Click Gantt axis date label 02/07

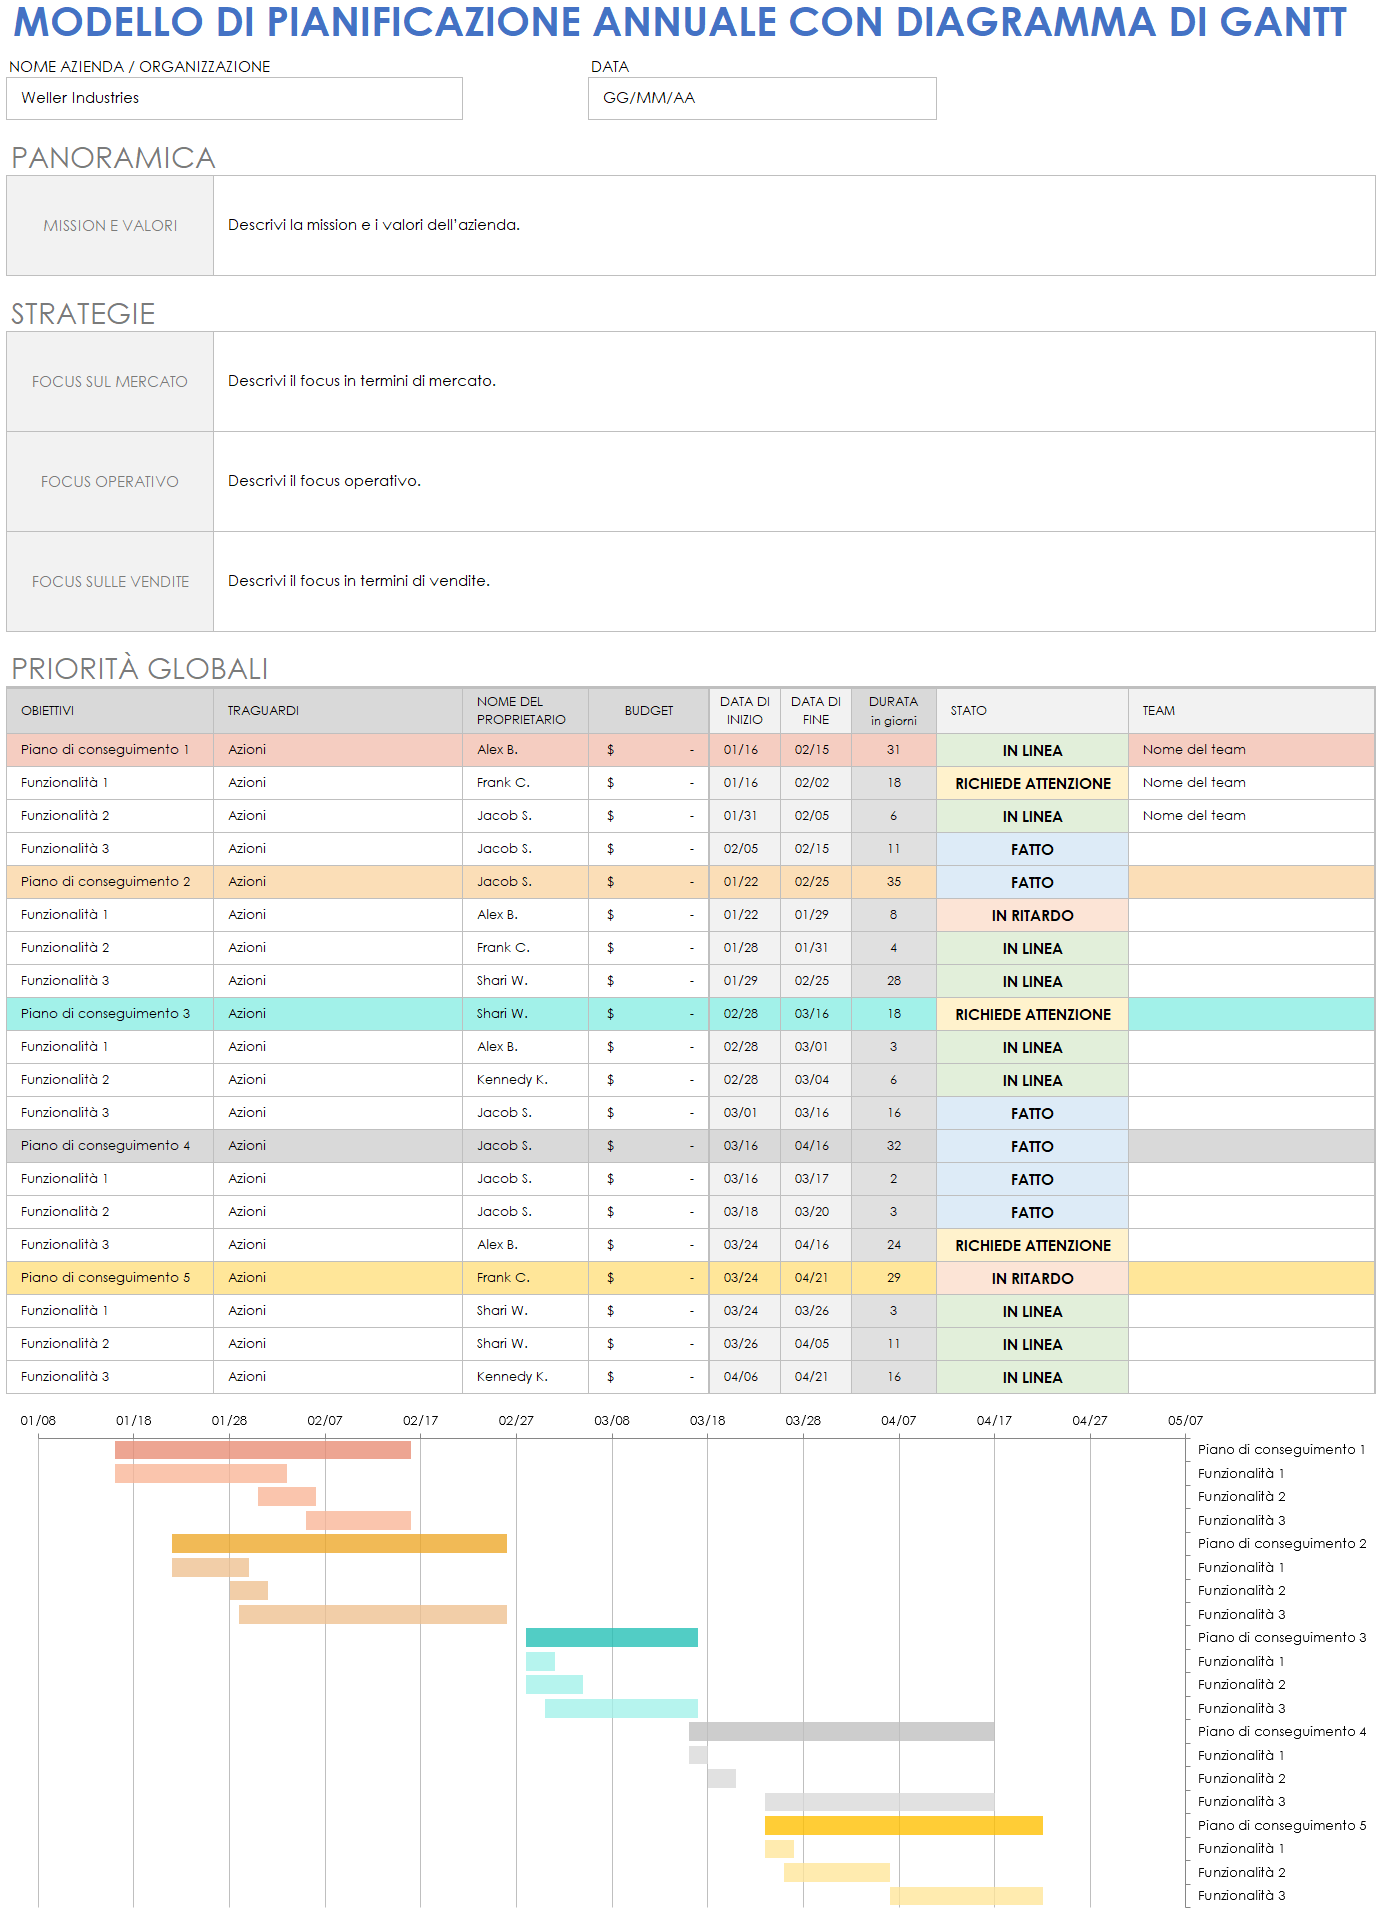(325, 1421)
